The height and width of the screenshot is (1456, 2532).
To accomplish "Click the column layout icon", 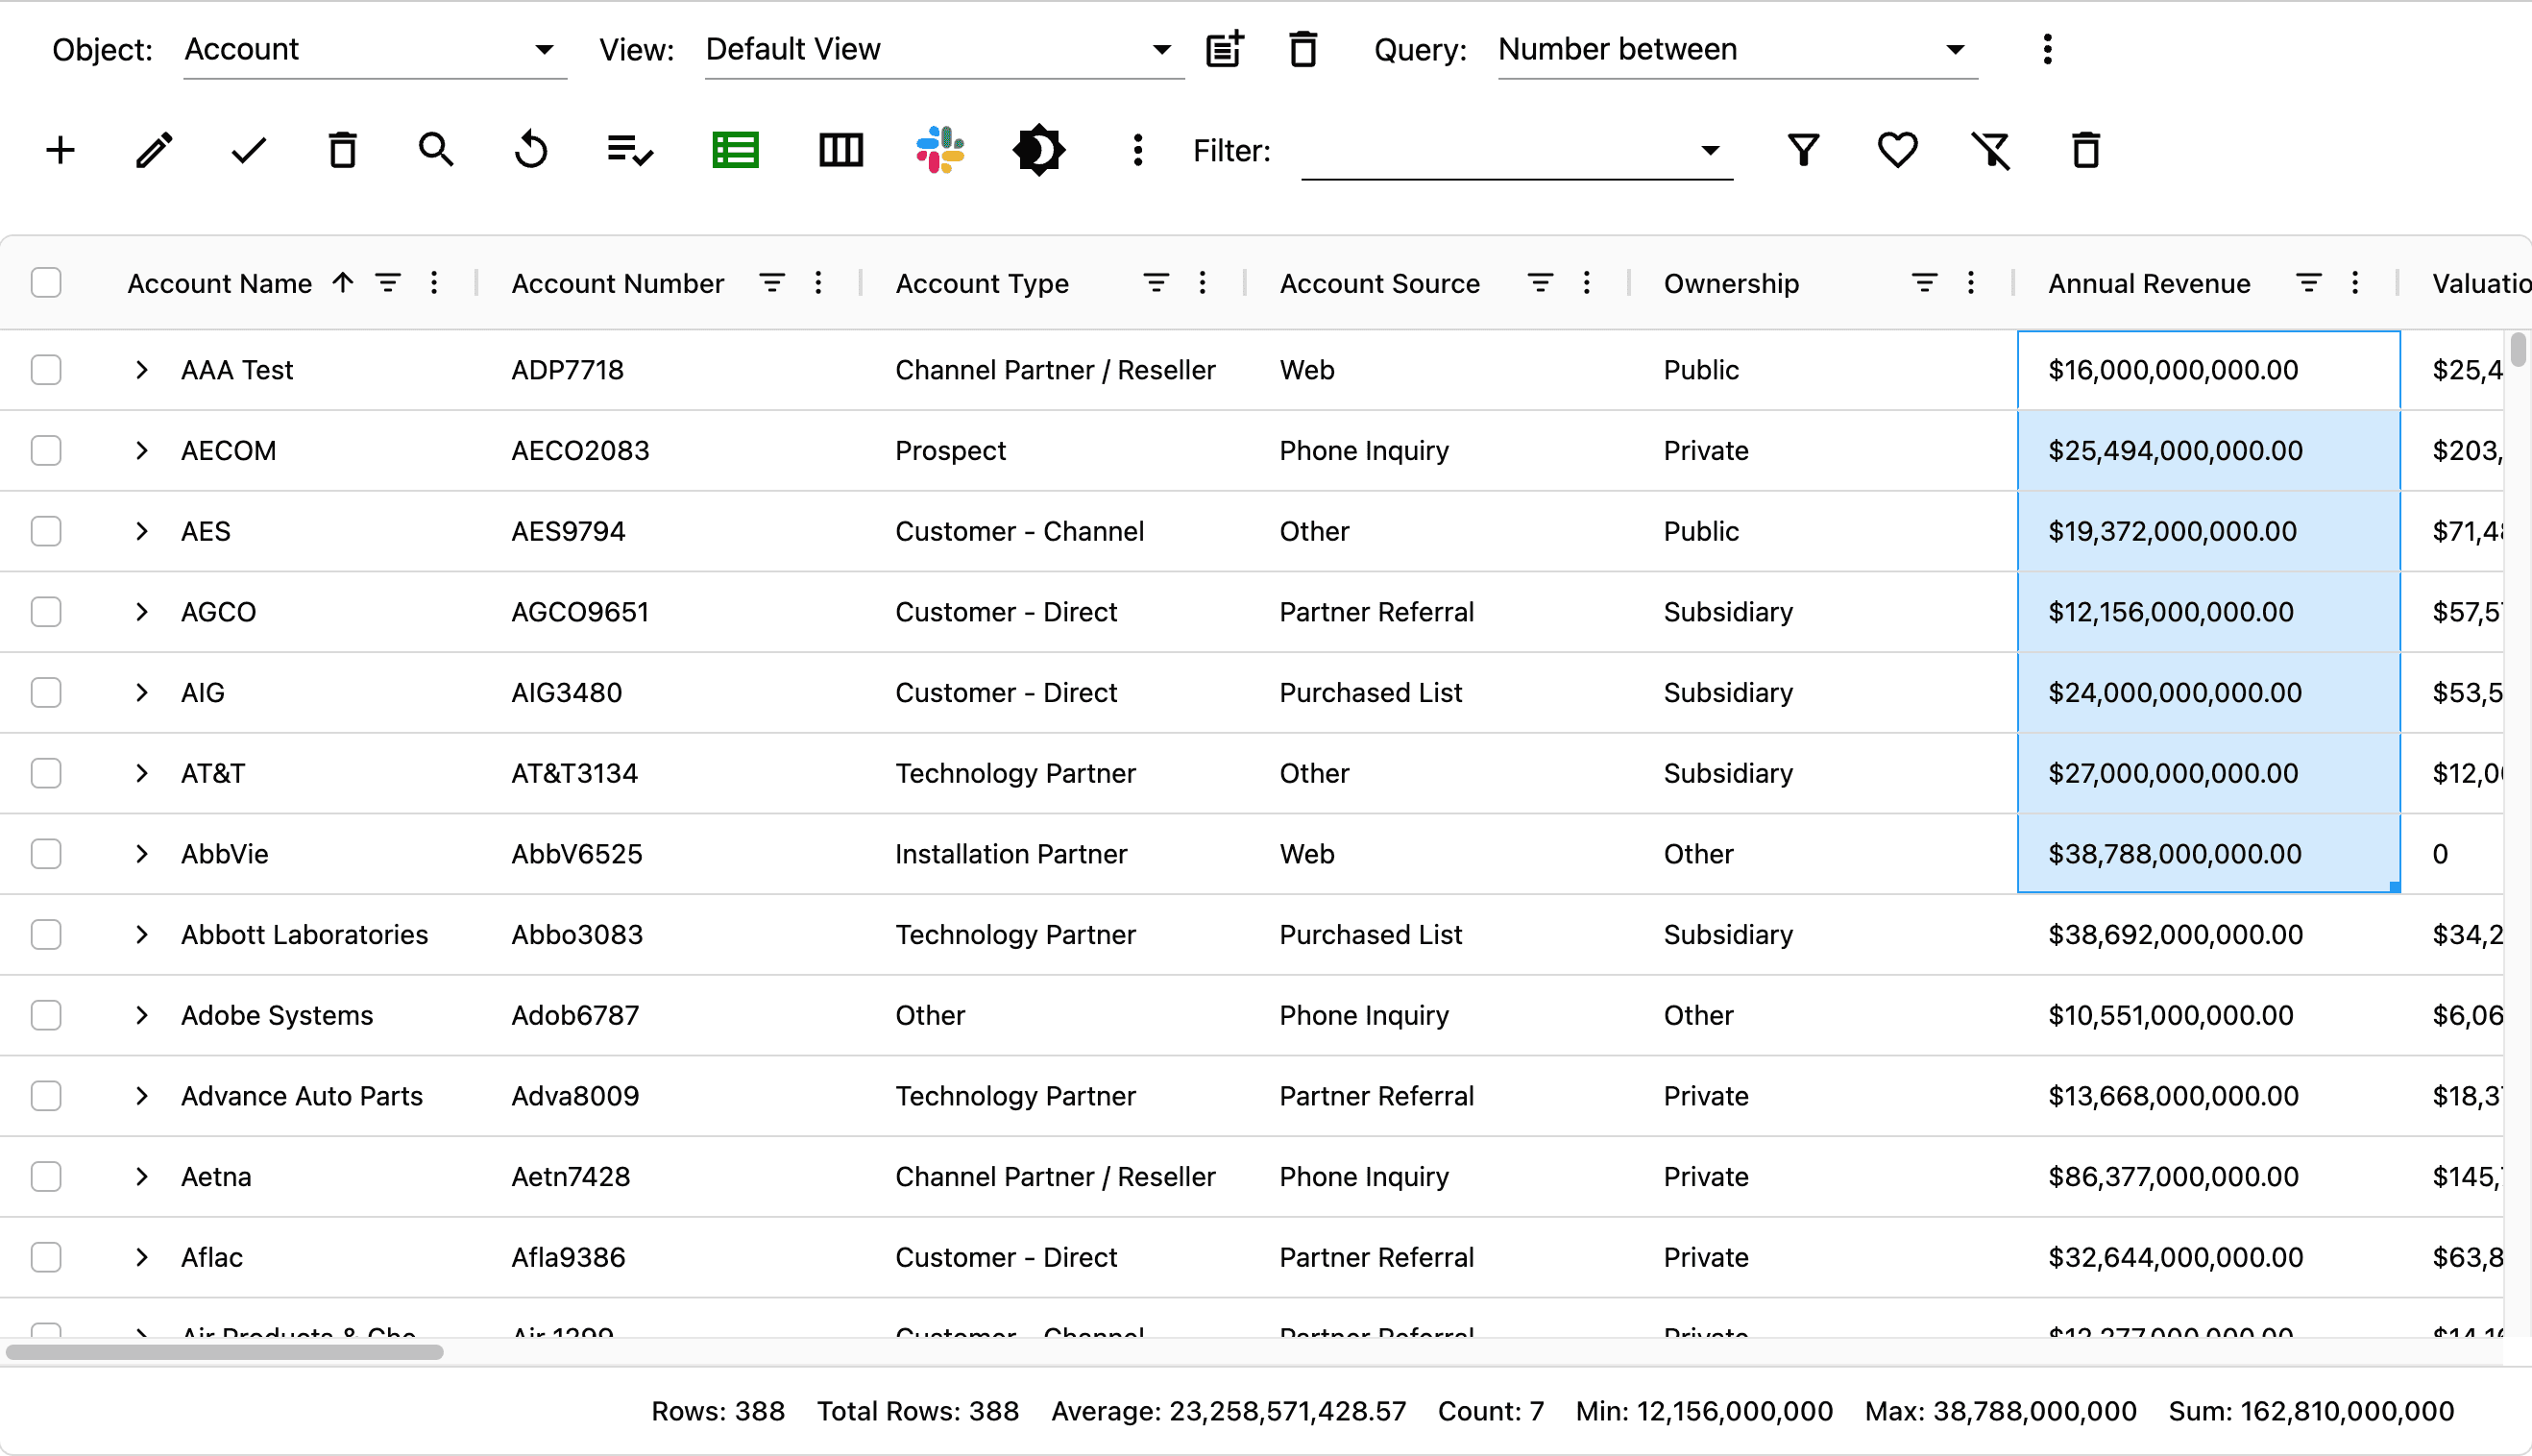I will coord(840,151).
